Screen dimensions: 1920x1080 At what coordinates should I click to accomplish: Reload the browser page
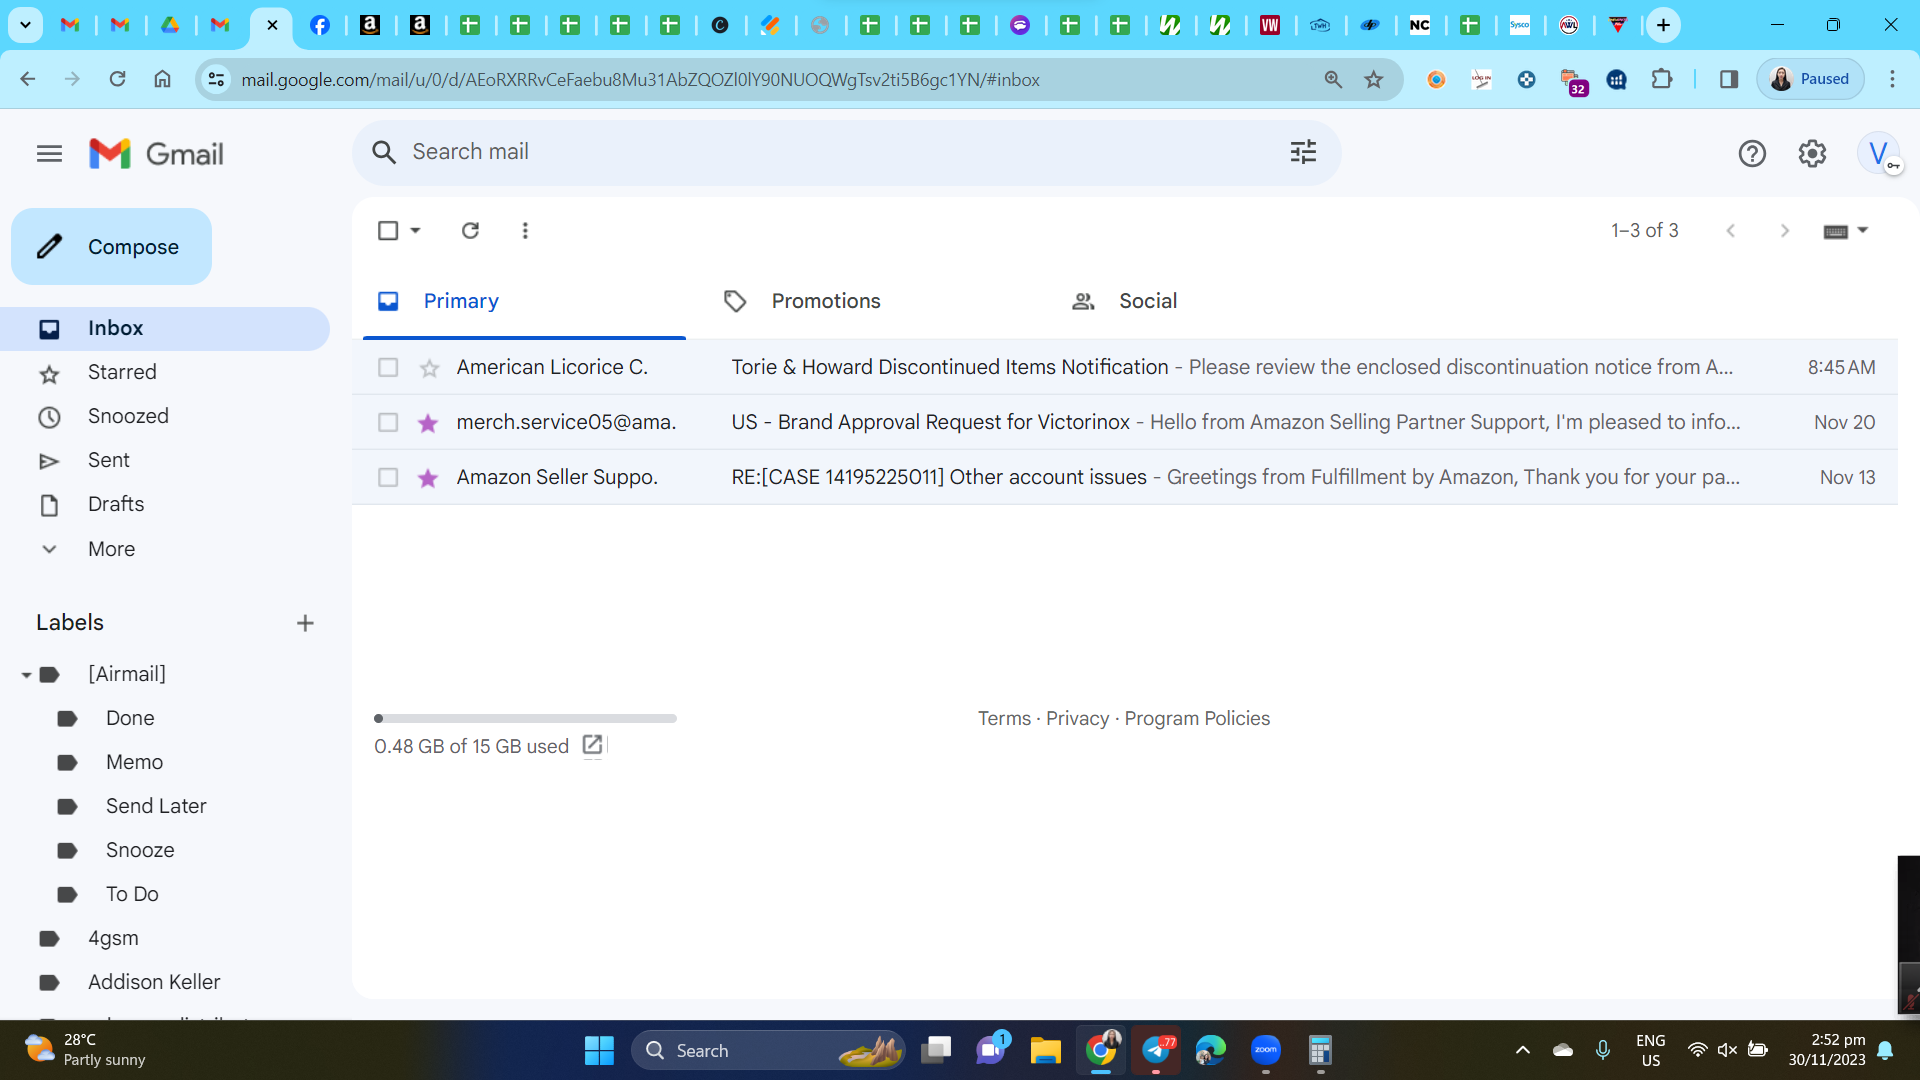pyautogui.click(x=117, y=79)
